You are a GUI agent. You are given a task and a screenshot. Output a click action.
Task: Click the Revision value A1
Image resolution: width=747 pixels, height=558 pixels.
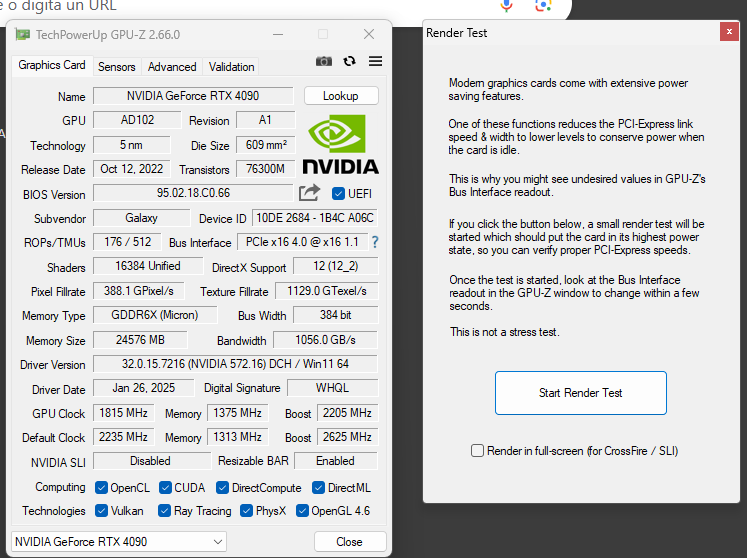265,120
